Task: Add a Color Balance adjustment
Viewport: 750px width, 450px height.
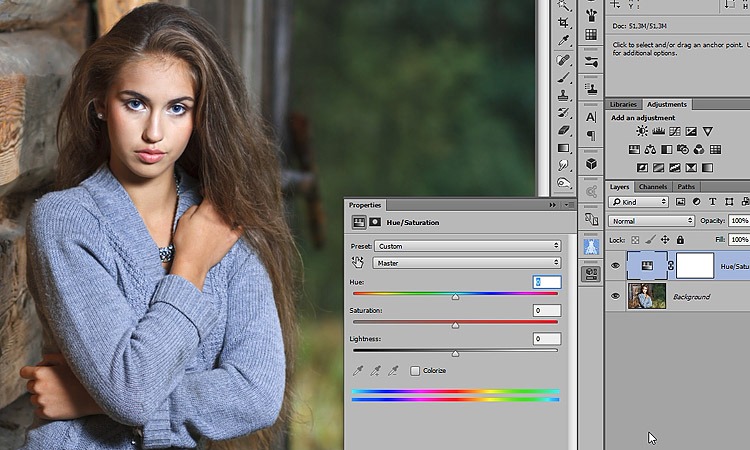Action: point(651,150)
